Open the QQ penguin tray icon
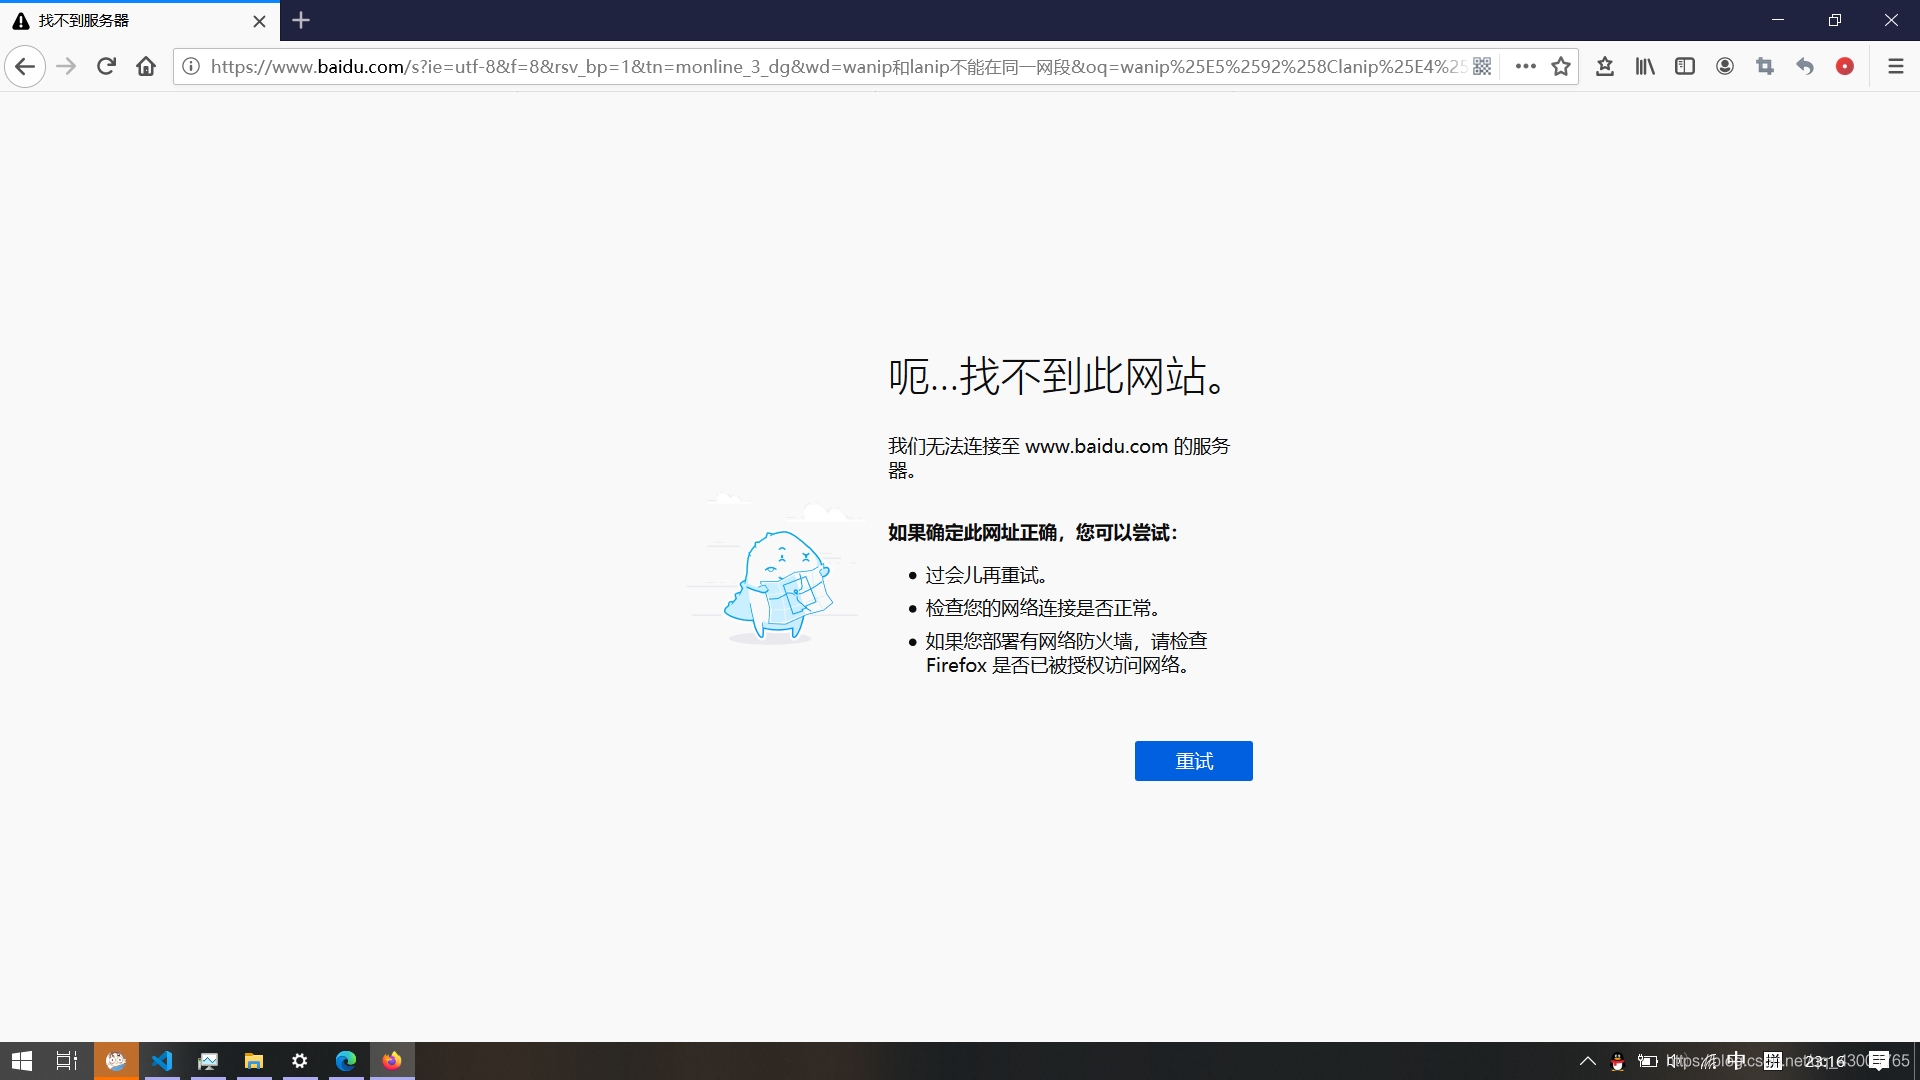This screenshot has height=1080, width=1920. click(1617, 1062)
